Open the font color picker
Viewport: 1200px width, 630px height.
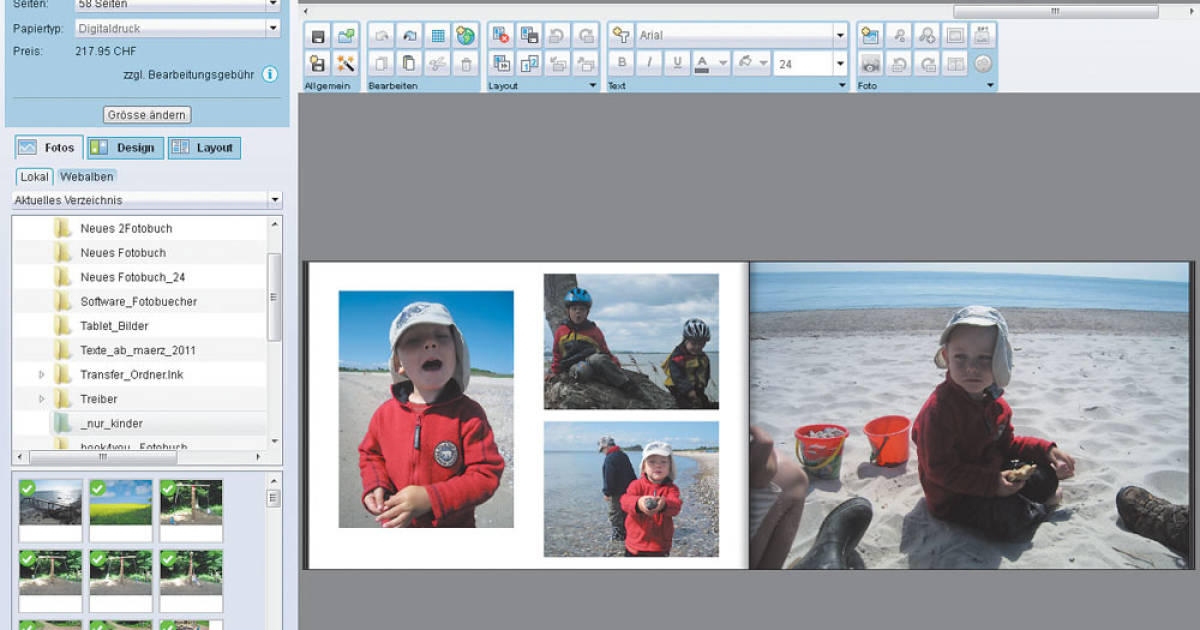(711, 64)
